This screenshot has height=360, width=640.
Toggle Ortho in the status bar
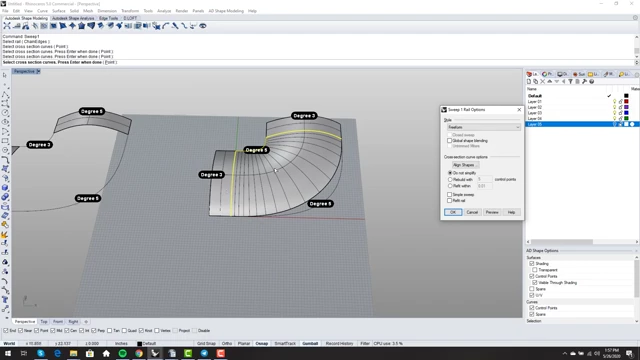pyautogui.click(x=227, y=344)
